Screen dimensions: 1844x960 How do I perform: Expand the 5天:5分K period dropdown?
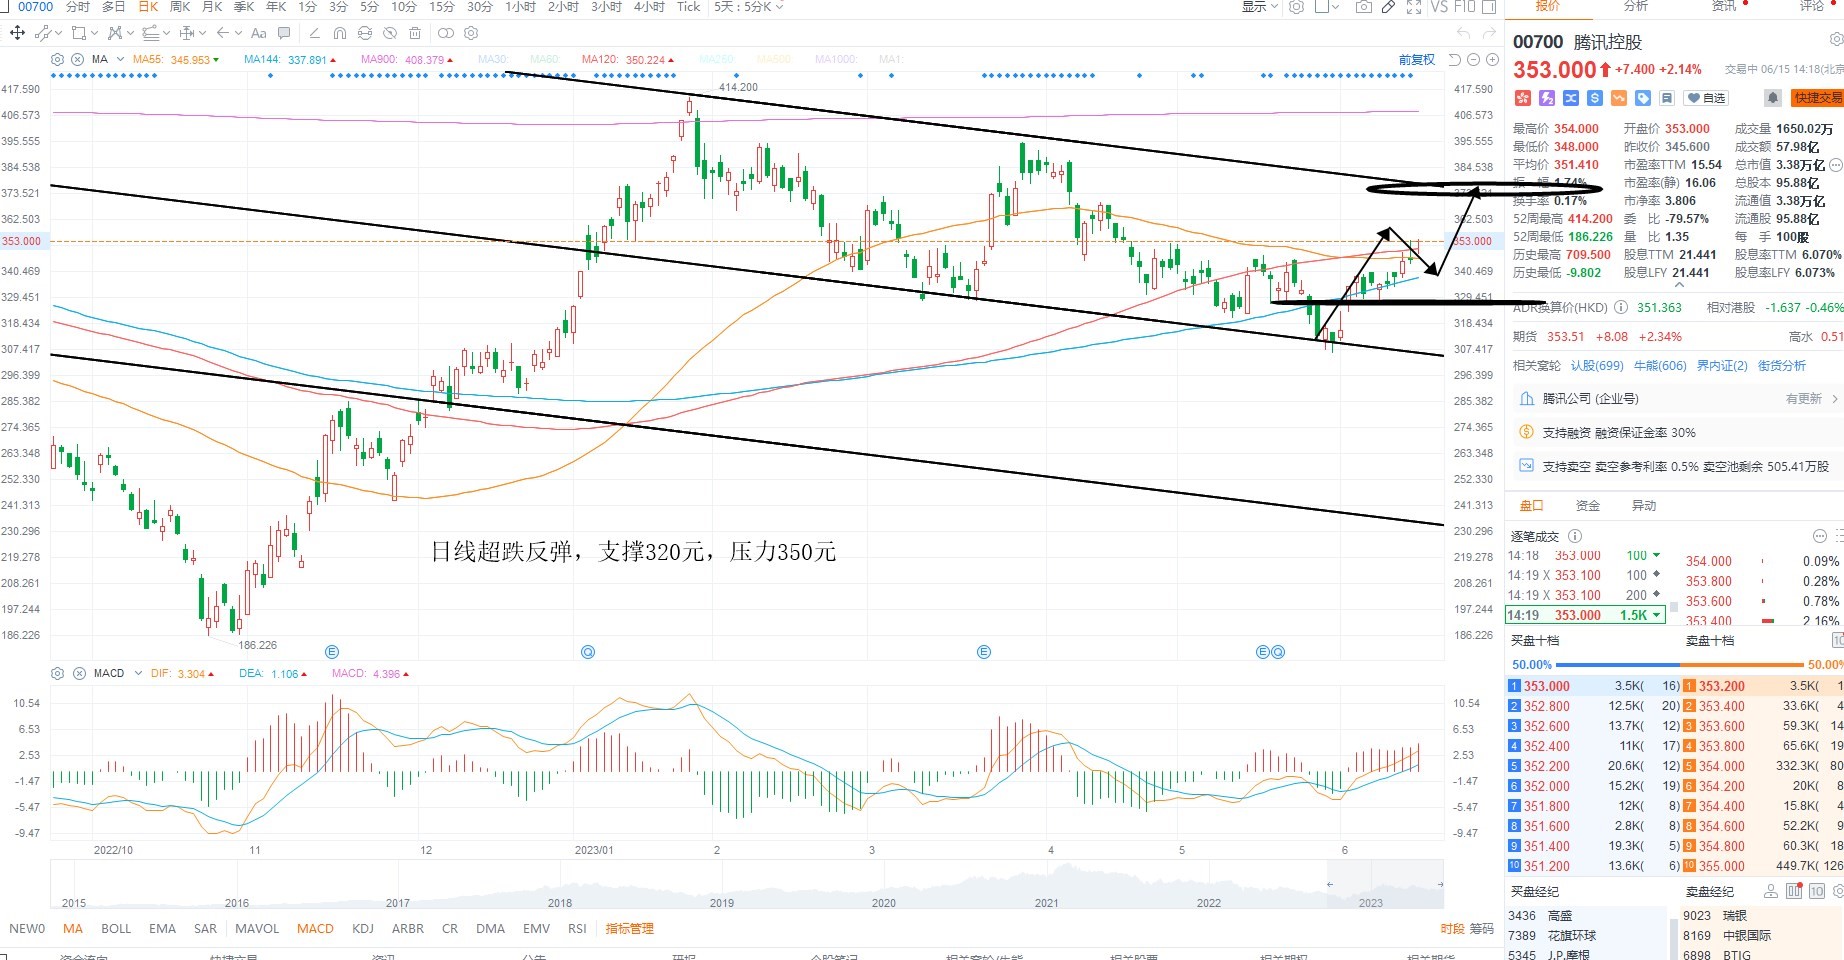[749, 7]
